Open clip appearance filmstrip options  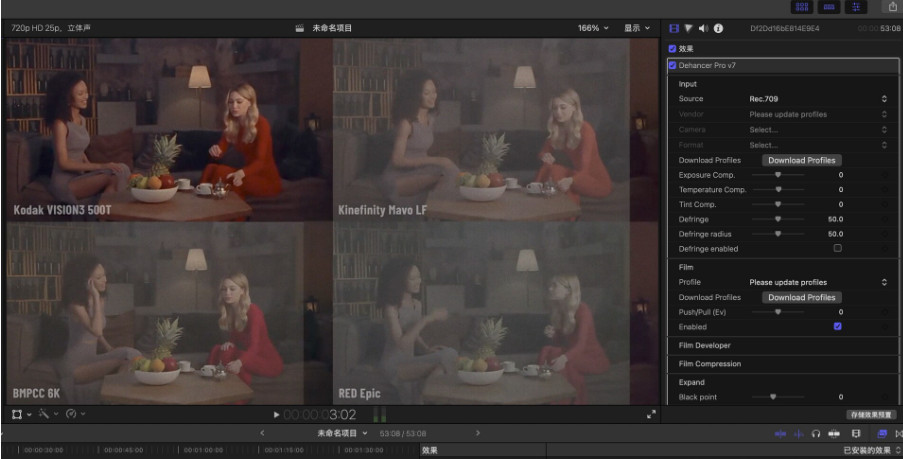coord(856,434)
